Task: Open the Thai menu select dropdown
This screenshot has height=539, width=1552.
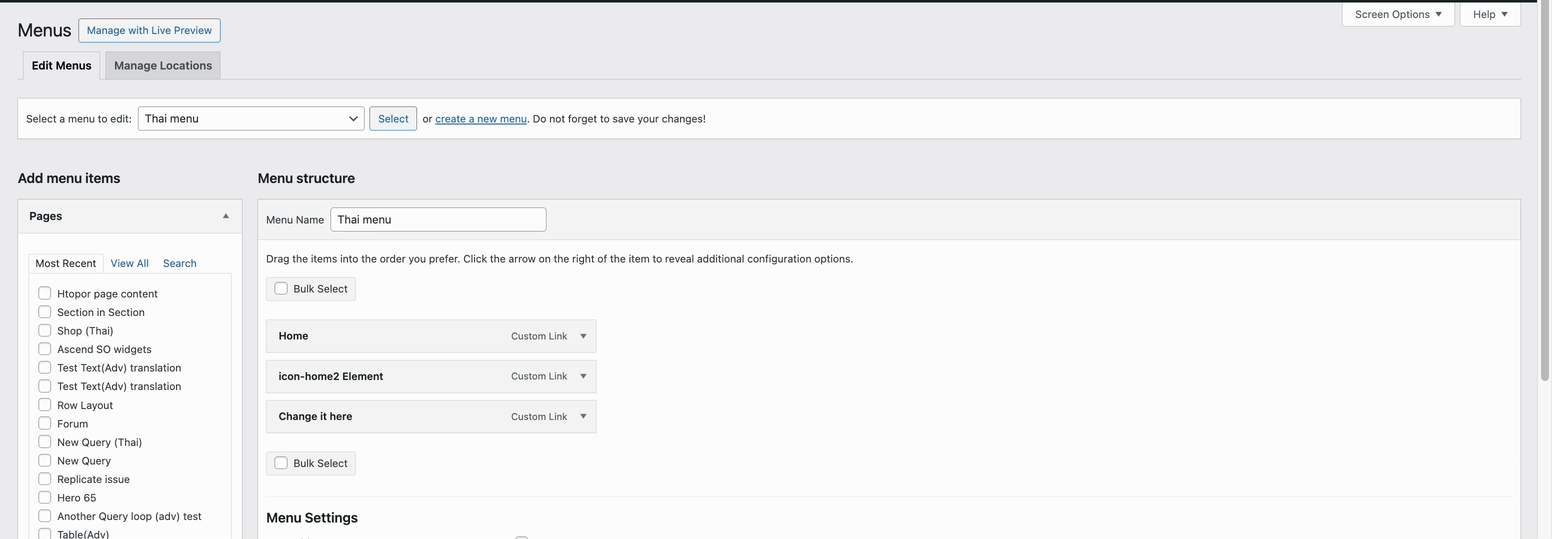Action: [x=250, y=119]
